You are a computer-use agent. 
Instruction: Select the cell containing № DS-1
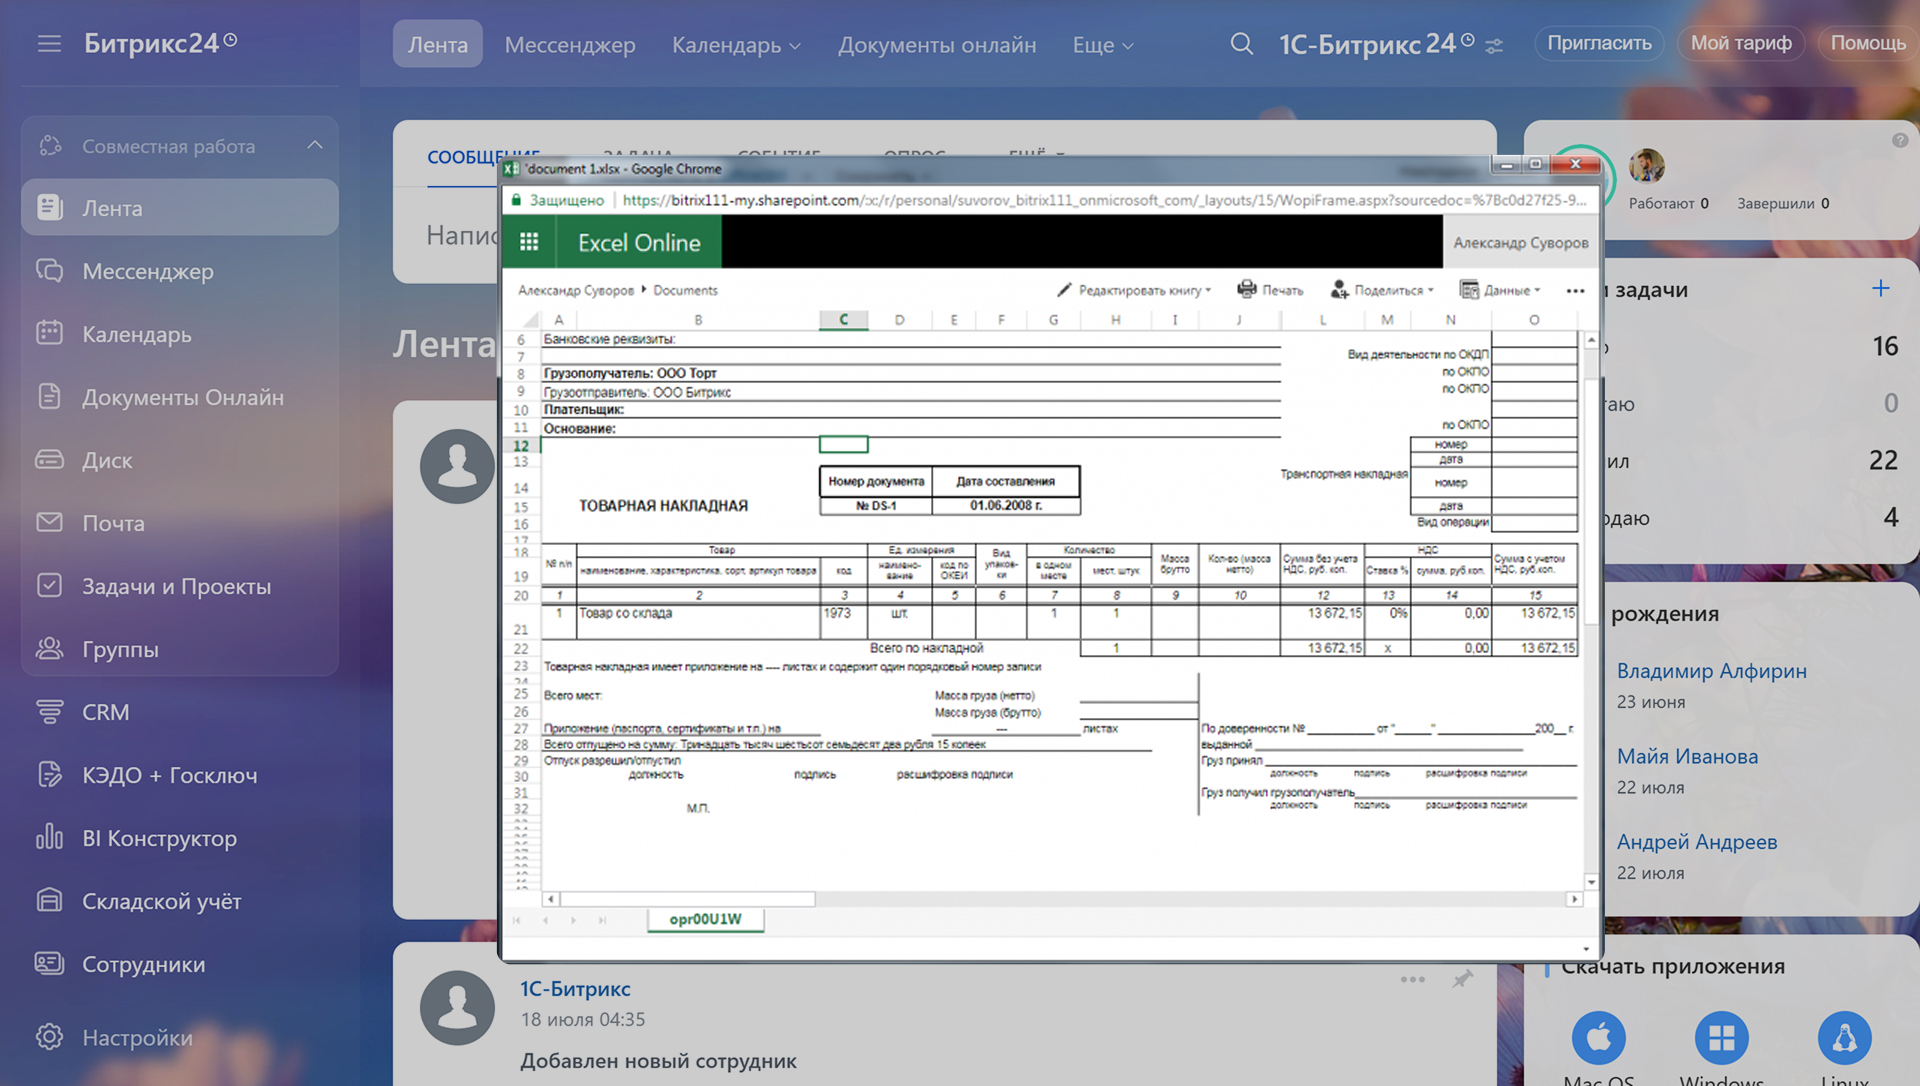point(876,505)
